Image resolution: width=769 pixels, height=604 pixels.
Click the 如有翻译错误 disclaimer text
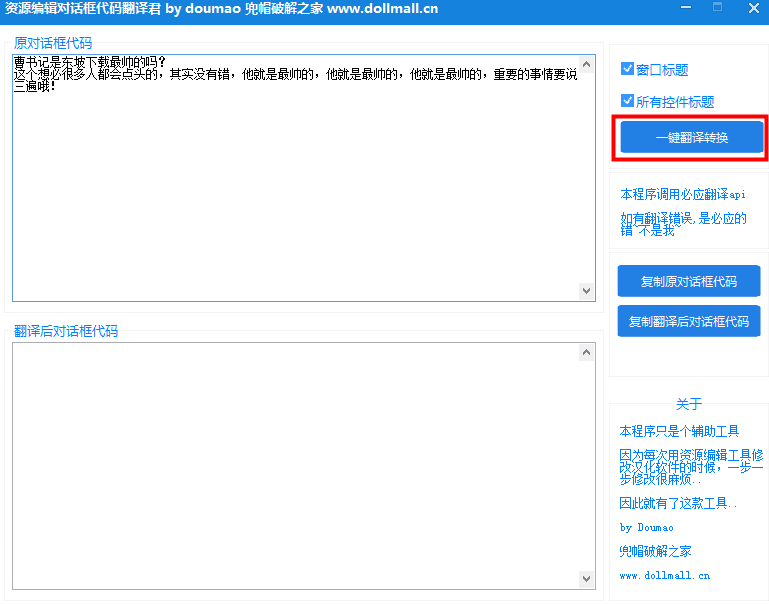(683, 224)
